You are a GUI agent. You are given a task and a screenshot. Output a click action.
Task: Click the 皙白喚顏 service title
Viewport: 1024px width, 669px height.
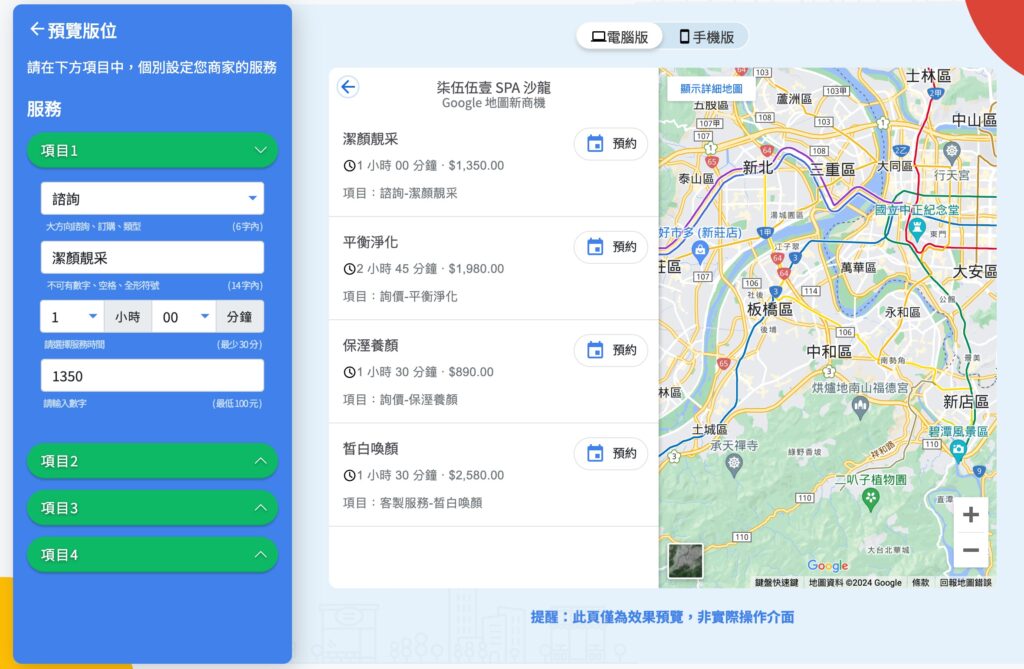tap(370, 448)
